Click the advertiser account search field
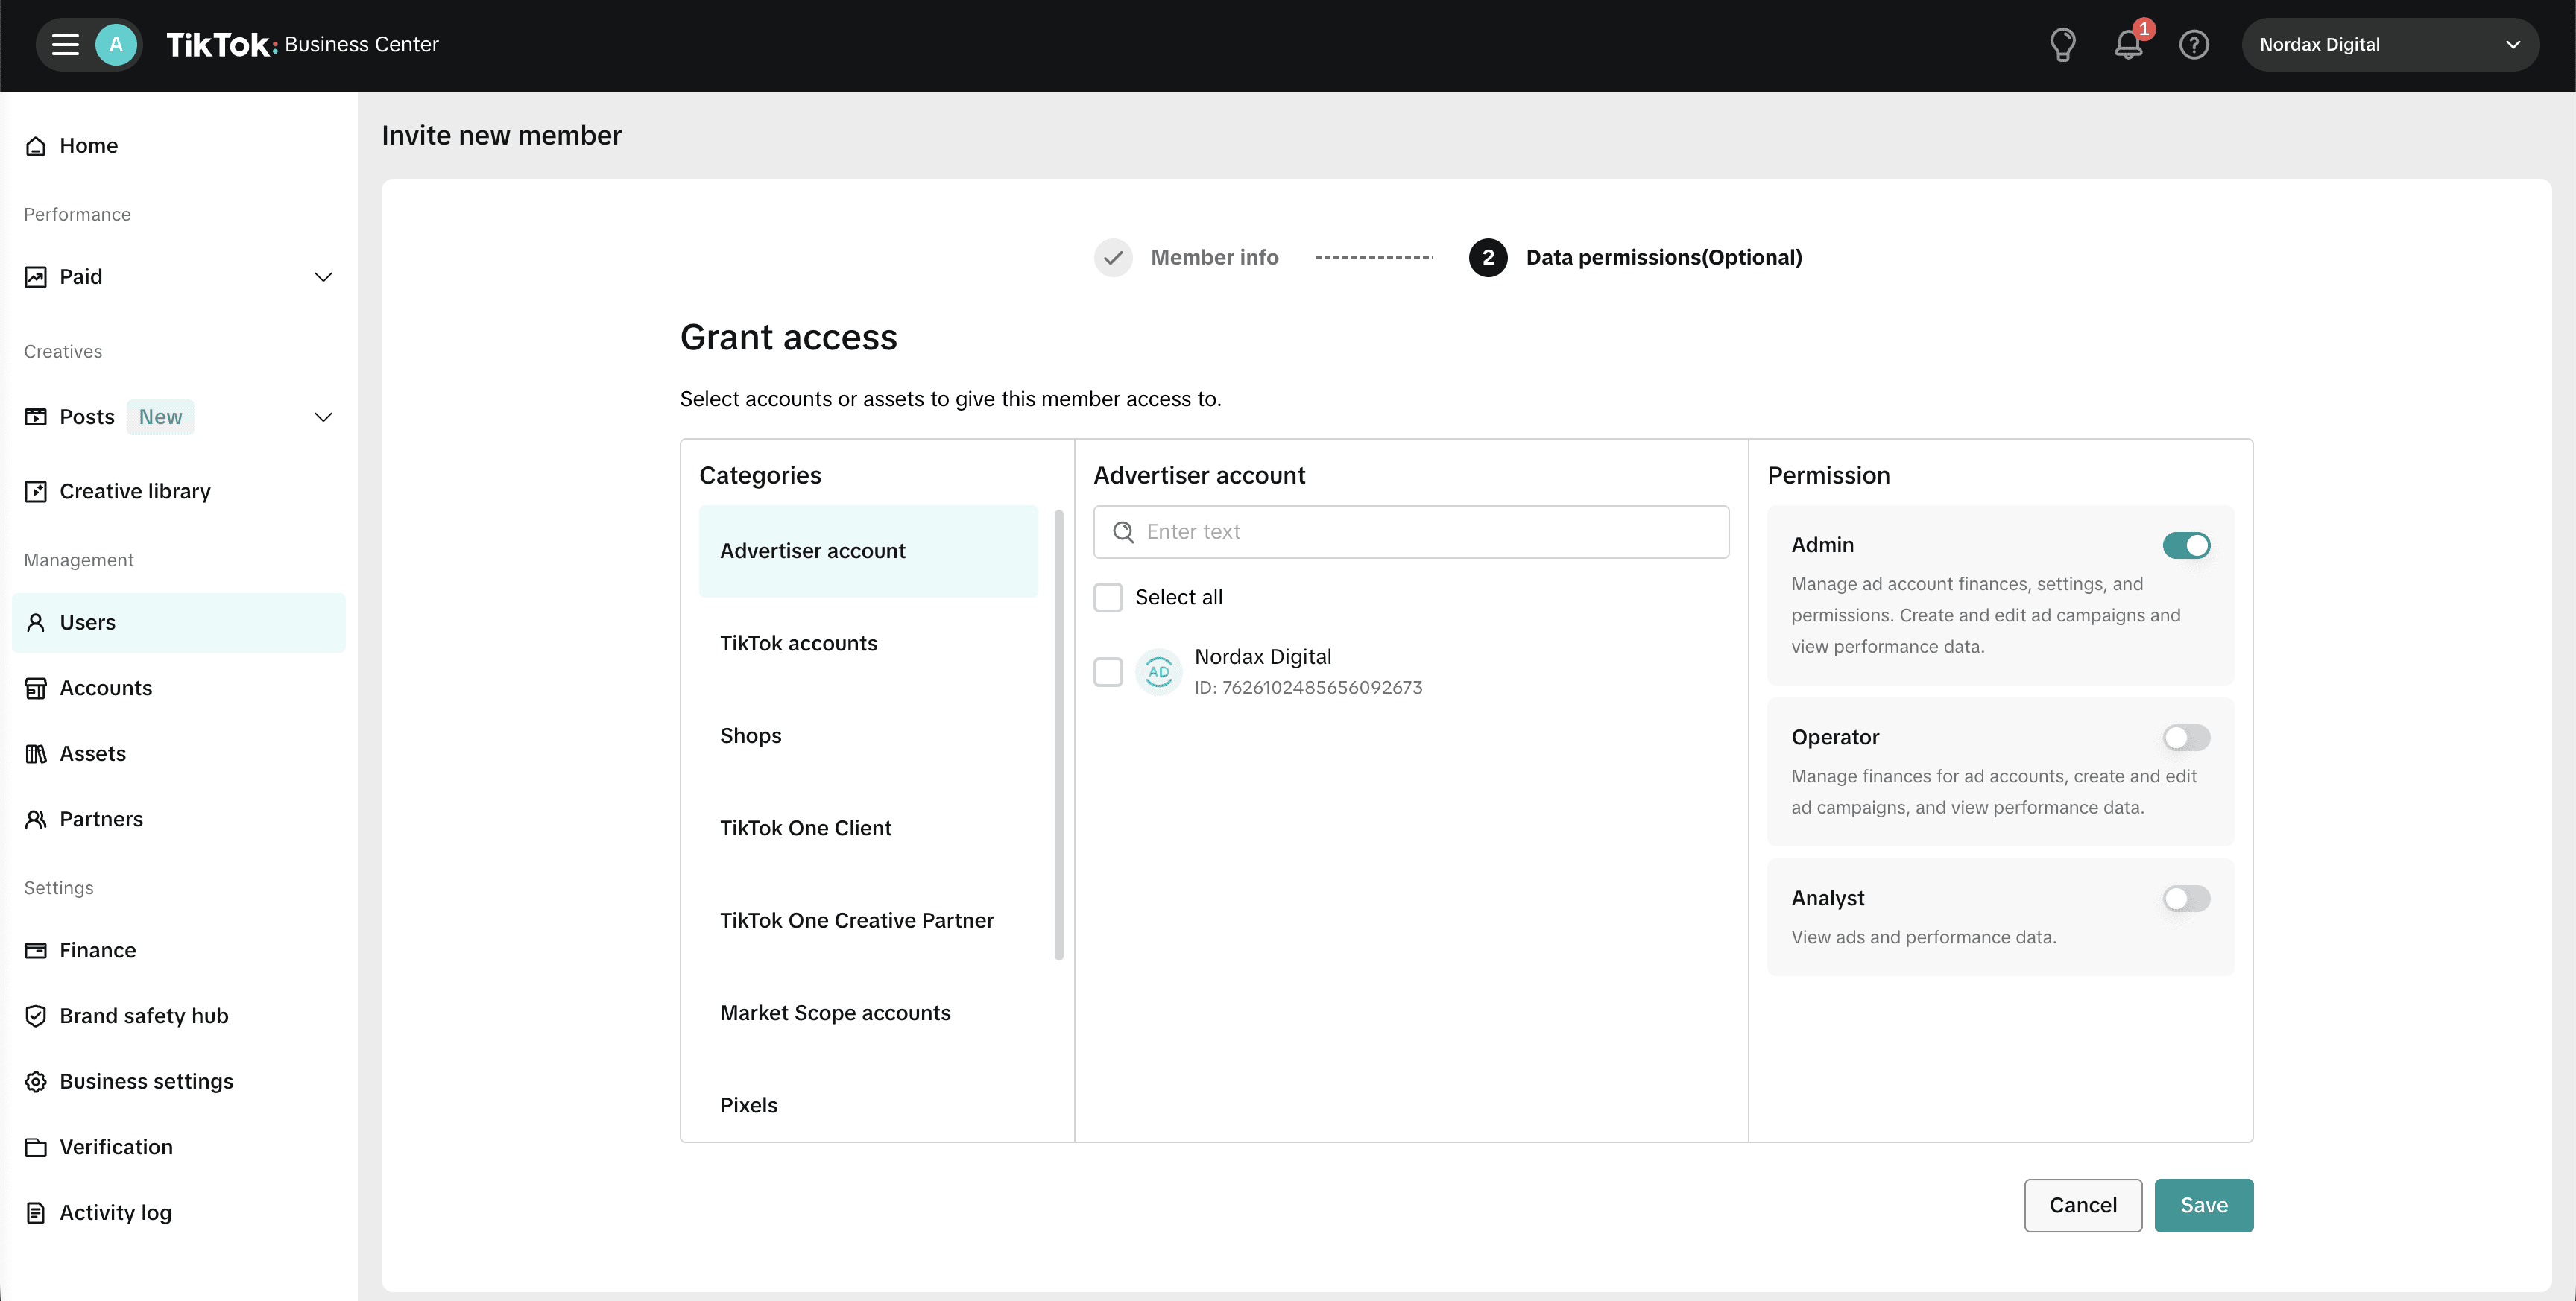Image resolution: width=2576 pixels, height=1301 pixels. pyautogui.click(x=1410, y=531)
